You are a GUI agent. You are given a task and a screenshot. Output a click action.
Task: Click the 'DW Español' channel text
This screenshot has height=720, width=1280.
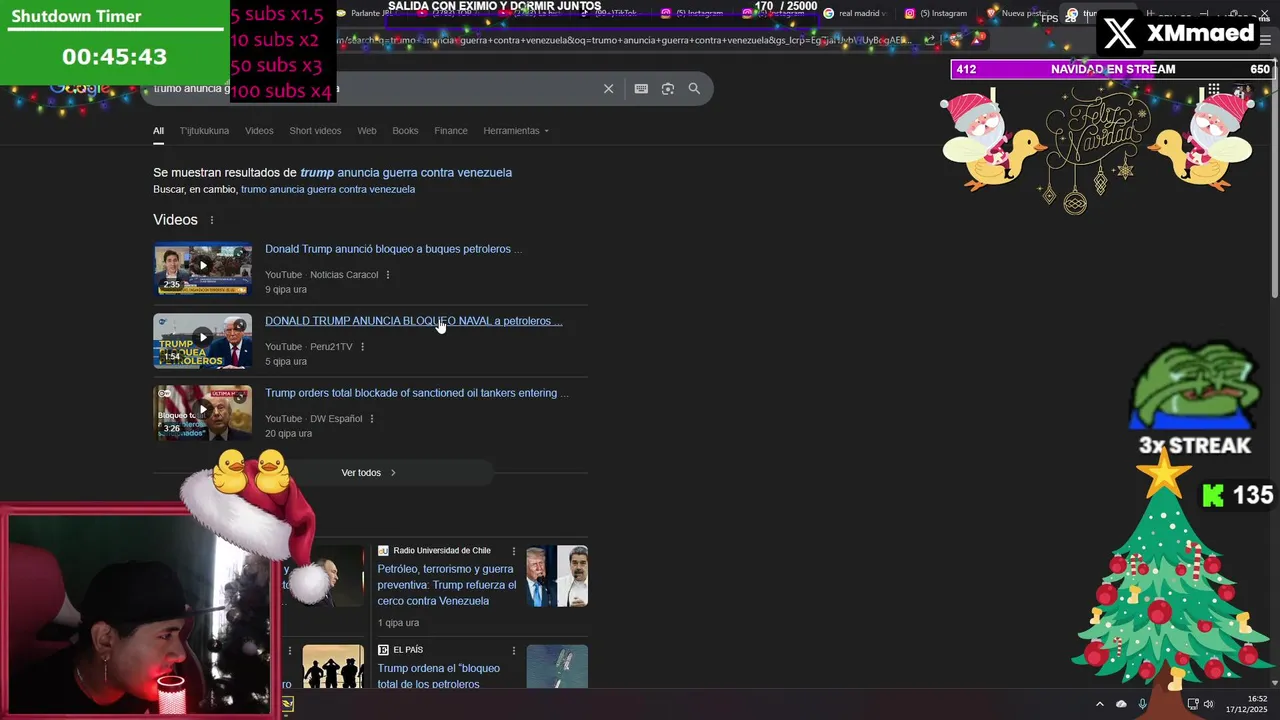pyautogui.click(x=336, y=419)
